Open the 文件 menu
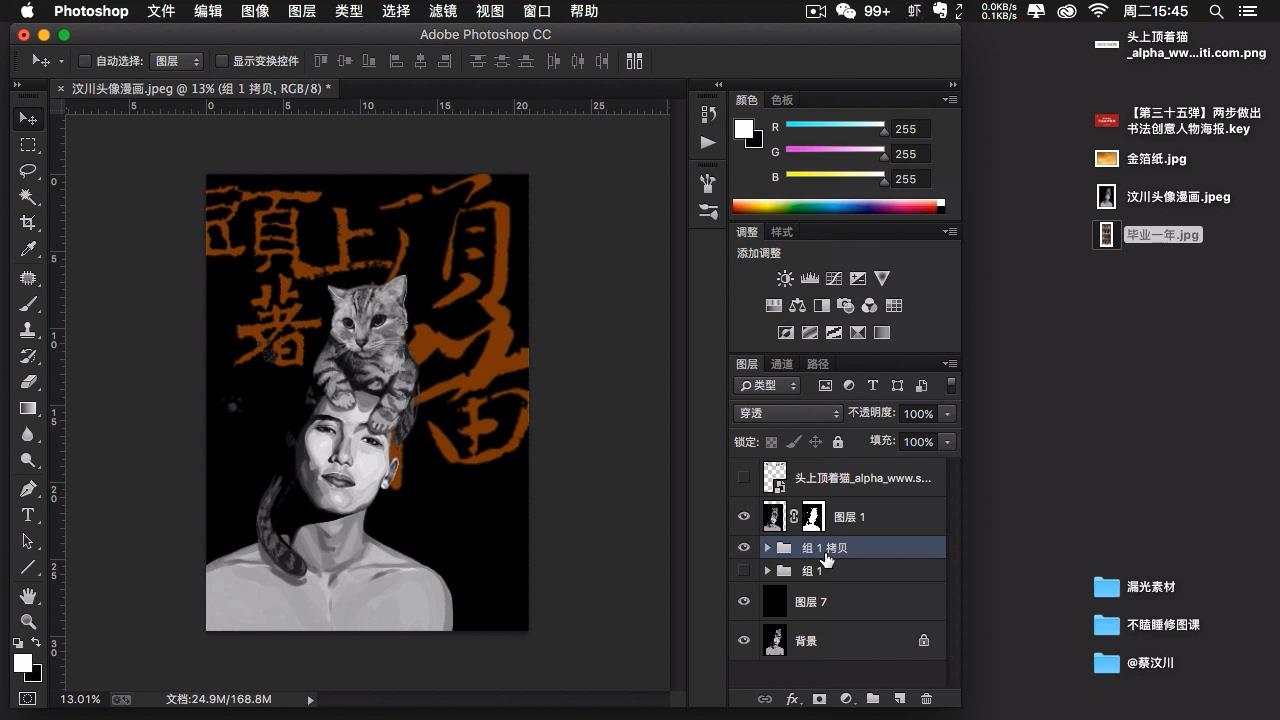 [x=161, y=11]
